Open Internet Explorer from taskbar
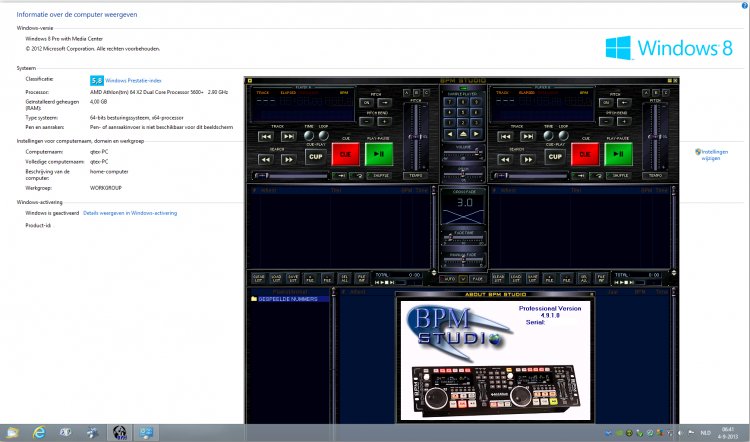 39,432
